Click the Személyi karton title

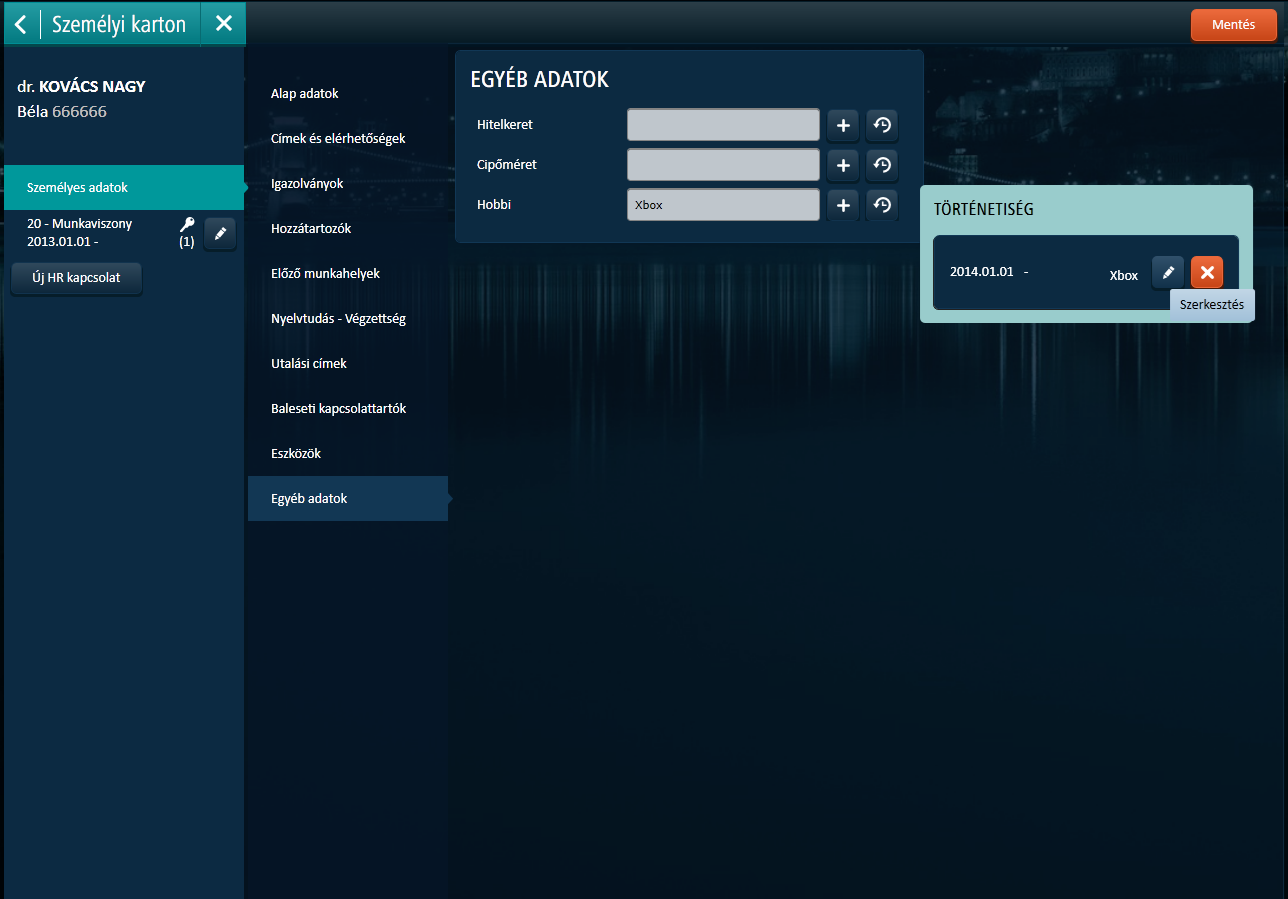click(119, 24)
